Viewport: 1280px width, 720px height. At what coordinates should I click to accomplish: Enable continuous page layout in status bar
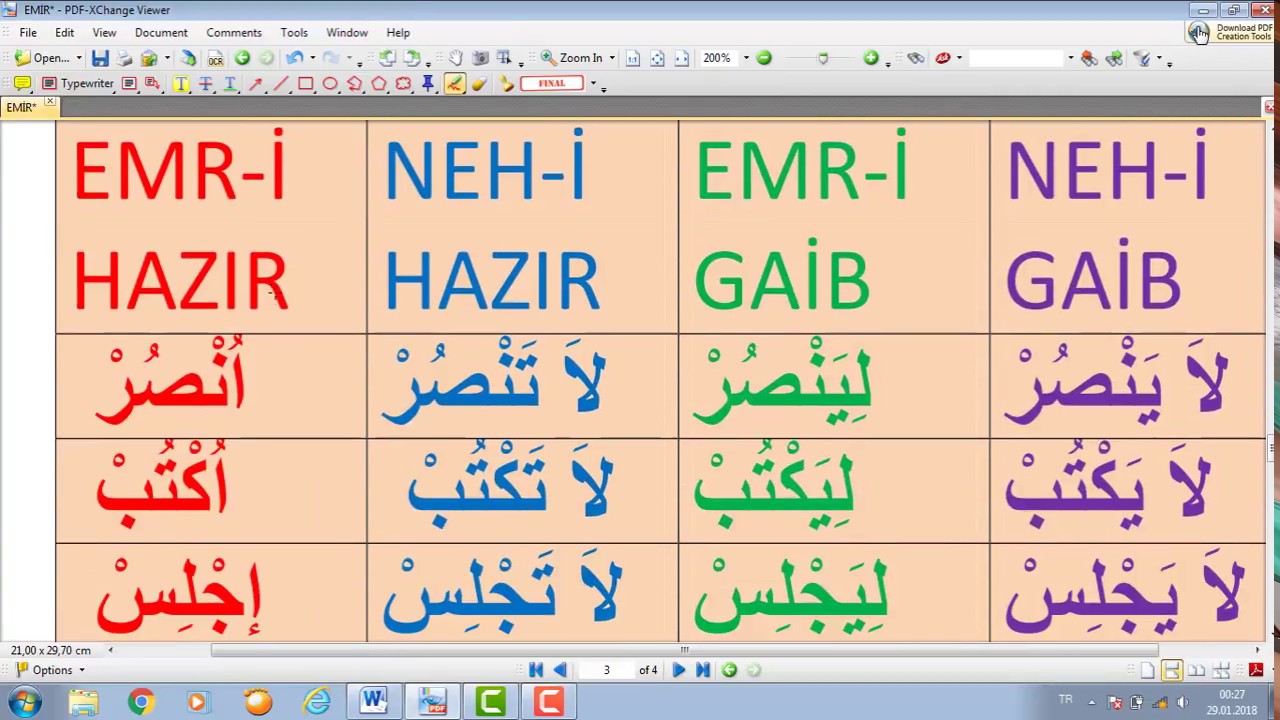point(1171,670)
